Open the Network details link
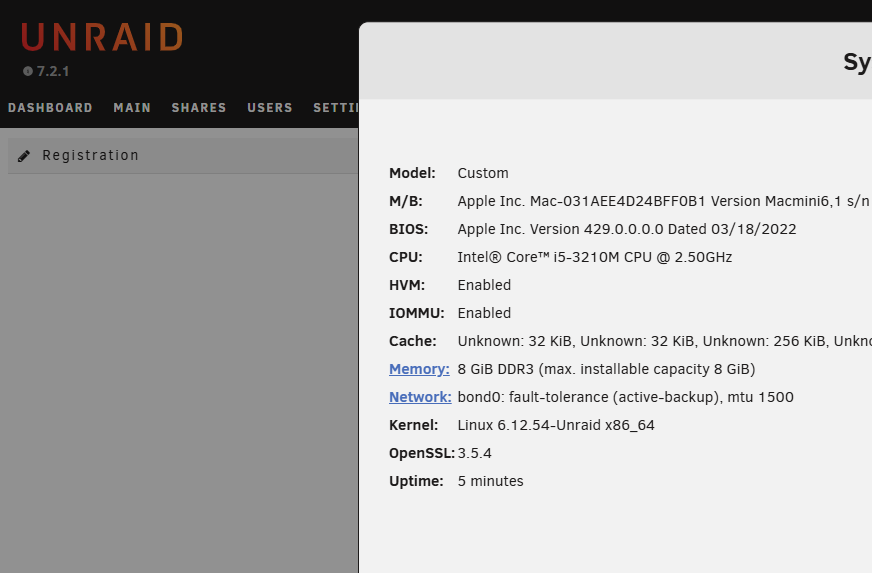The width and height of the screenshot is (872, 573). (x=420, y=397)
